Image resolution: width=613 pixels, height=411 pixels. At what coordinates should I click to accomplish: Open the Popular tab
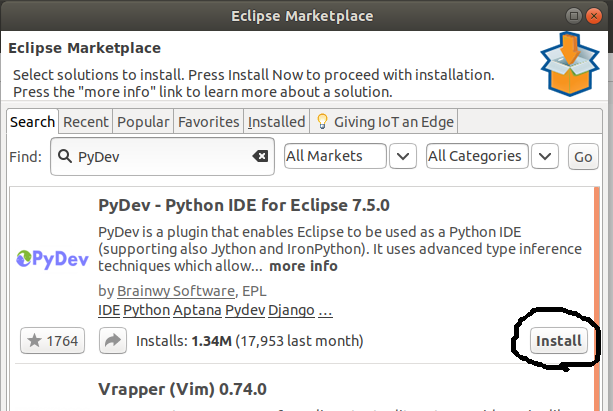pos(143,122)
